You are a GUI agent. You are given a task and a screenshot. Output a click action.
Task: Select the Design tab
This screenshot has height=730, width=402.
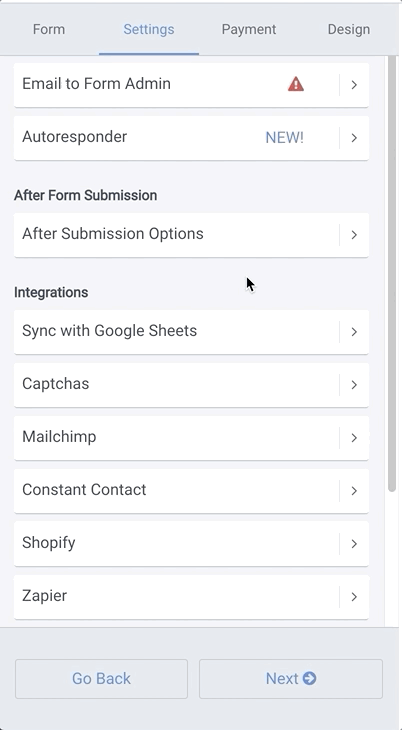pyautogui.click(x=348, y=29)
